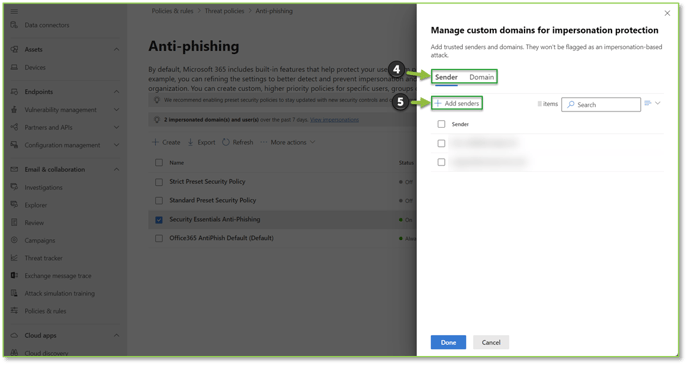The width and height of the screenshot is (687, 365).
Task: Click the Exchange message trace icon
Action: pyautogui.click(x=14, y=276)
